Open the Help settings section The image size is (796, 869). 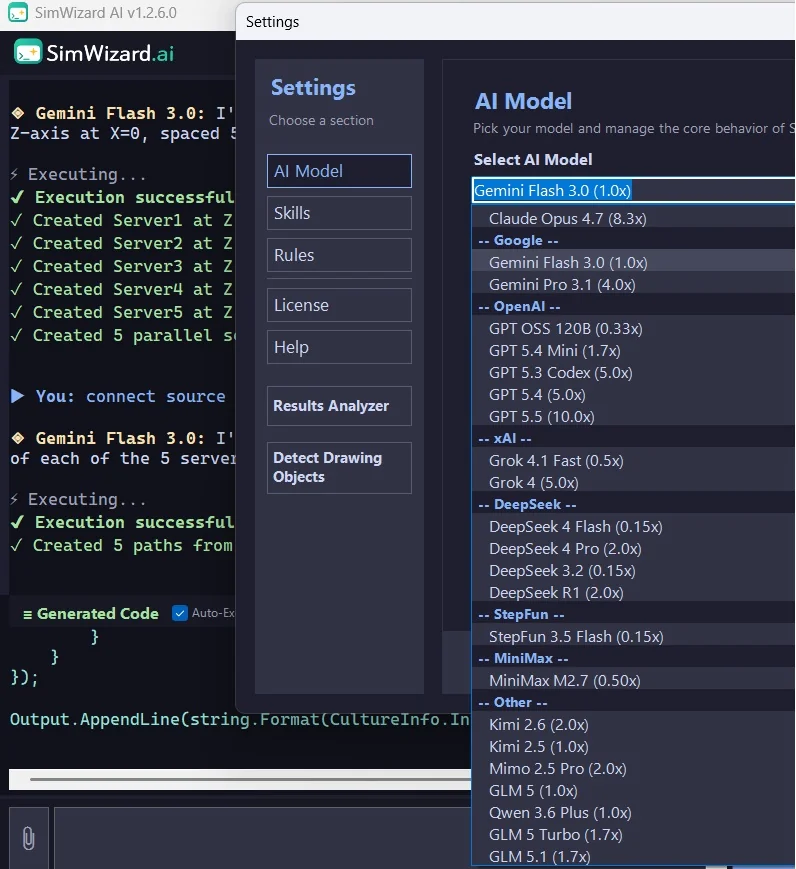(339, 347)
